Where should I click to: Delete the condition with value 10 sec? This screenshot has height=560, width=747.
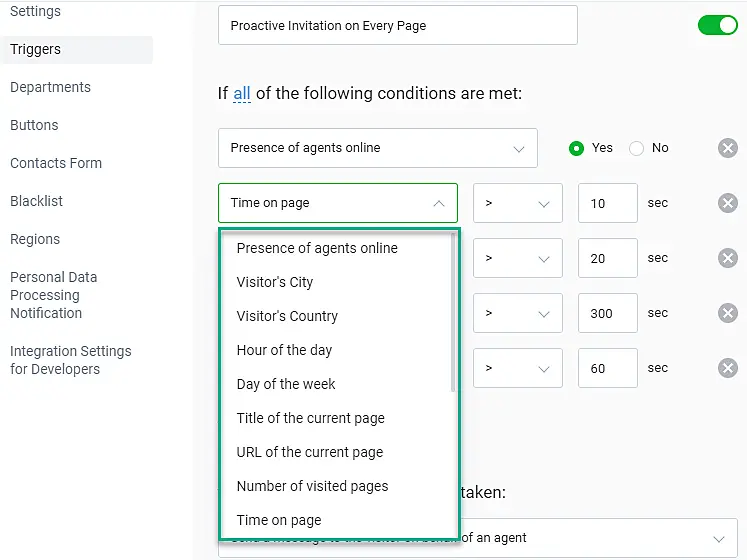[x=728, y=203]
